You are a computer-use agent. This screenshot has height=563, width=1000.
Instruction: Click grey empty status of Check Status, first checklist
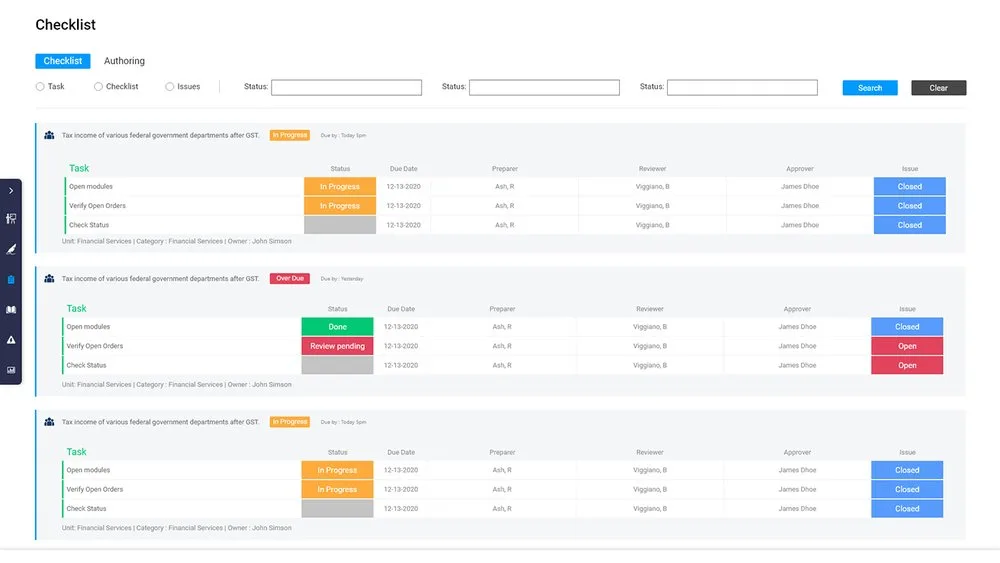click(x=340, y=225)
